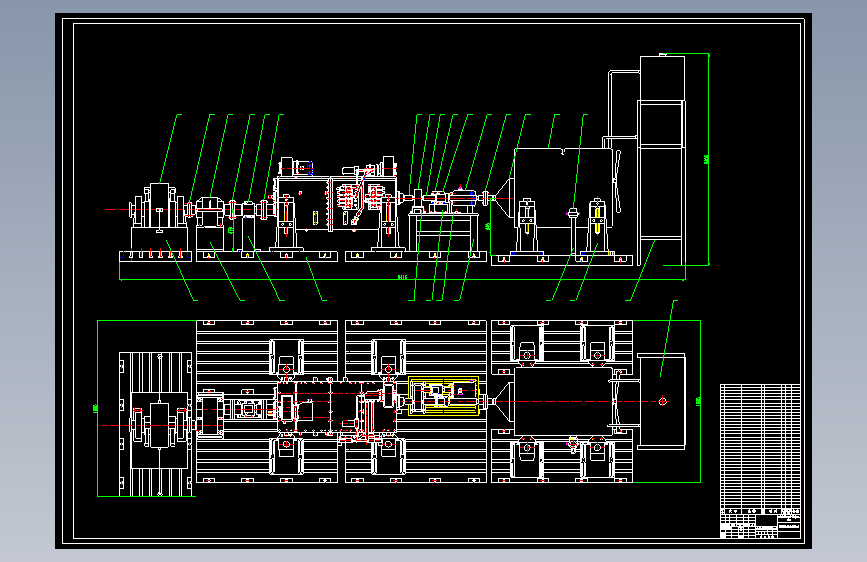Click the leftmost motor in the elevation view
Image resolution: width=867 pixels, height=562 pixels.
tap(159, 207)
